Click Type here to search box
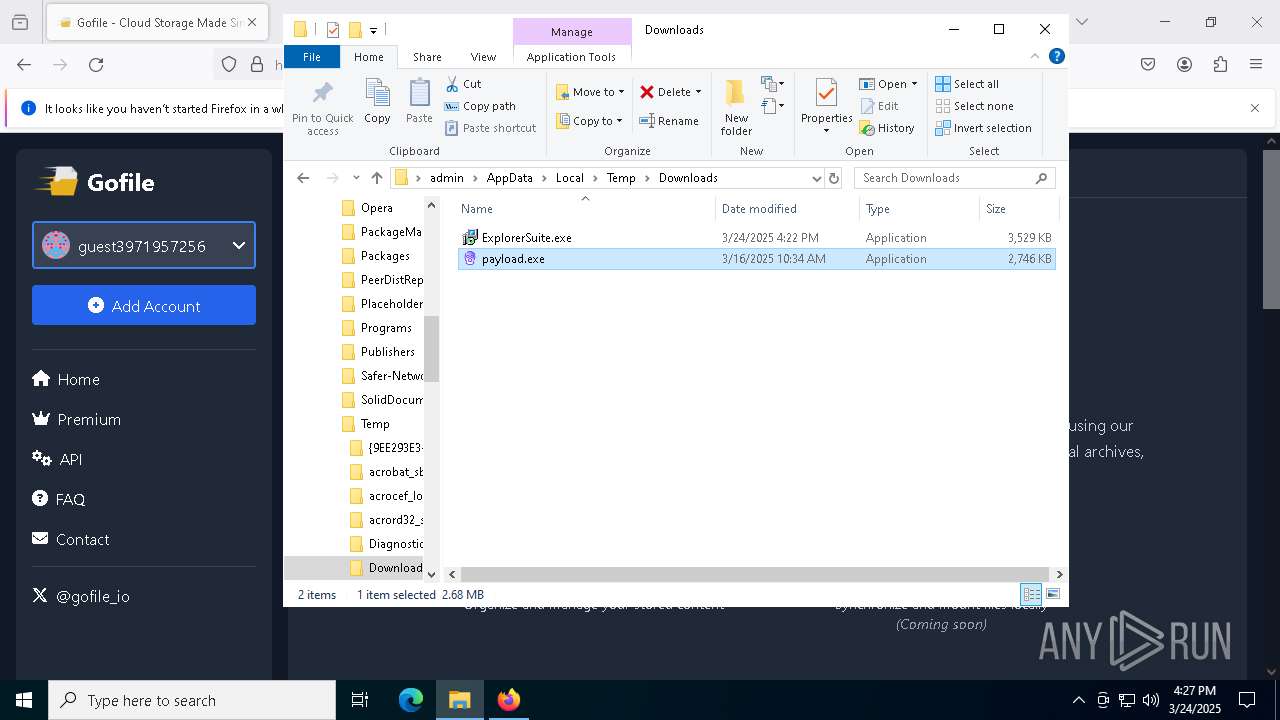Screen dimensions: 1280x720 tap(192, 700)
